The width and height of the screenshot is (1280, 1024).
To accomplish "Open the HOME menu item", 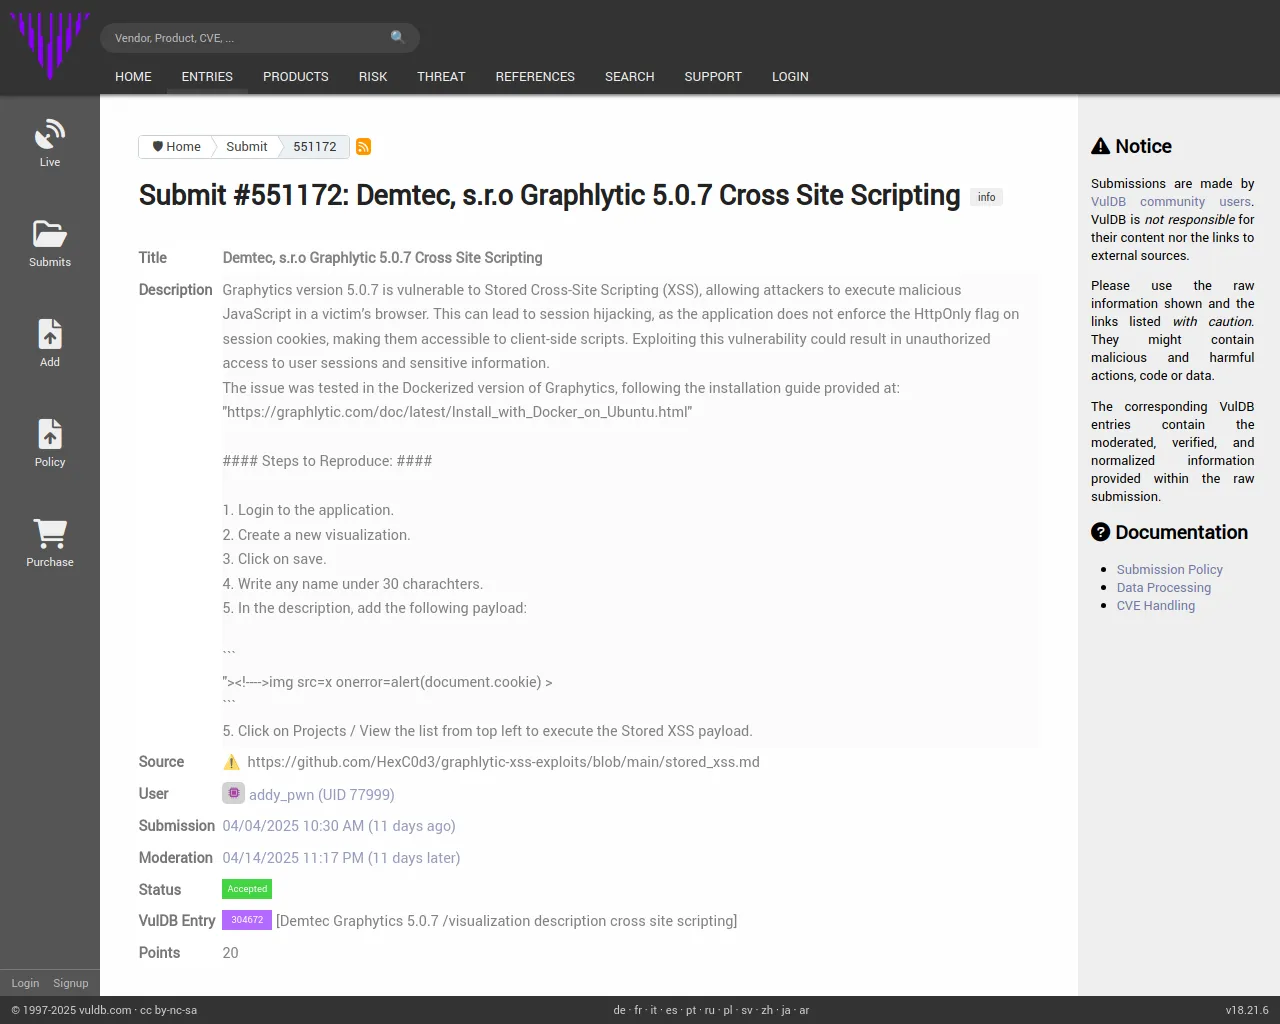I will pyautogui.click(x=133, y=77).
